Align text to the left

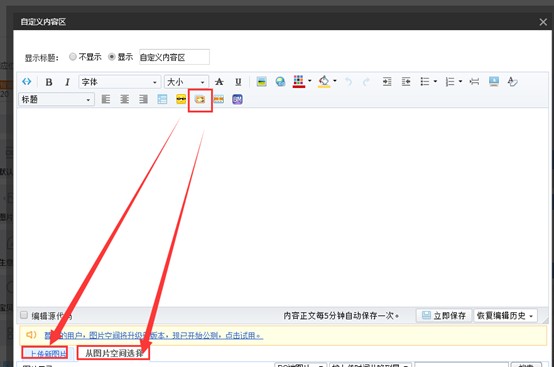click(x=106, y=99)
